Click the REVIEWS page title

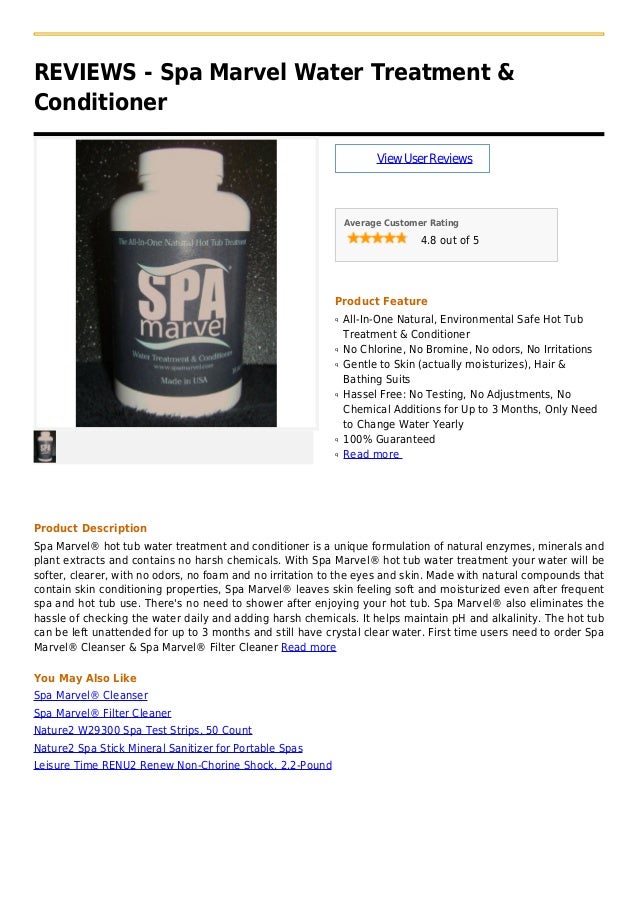[274, 87]
